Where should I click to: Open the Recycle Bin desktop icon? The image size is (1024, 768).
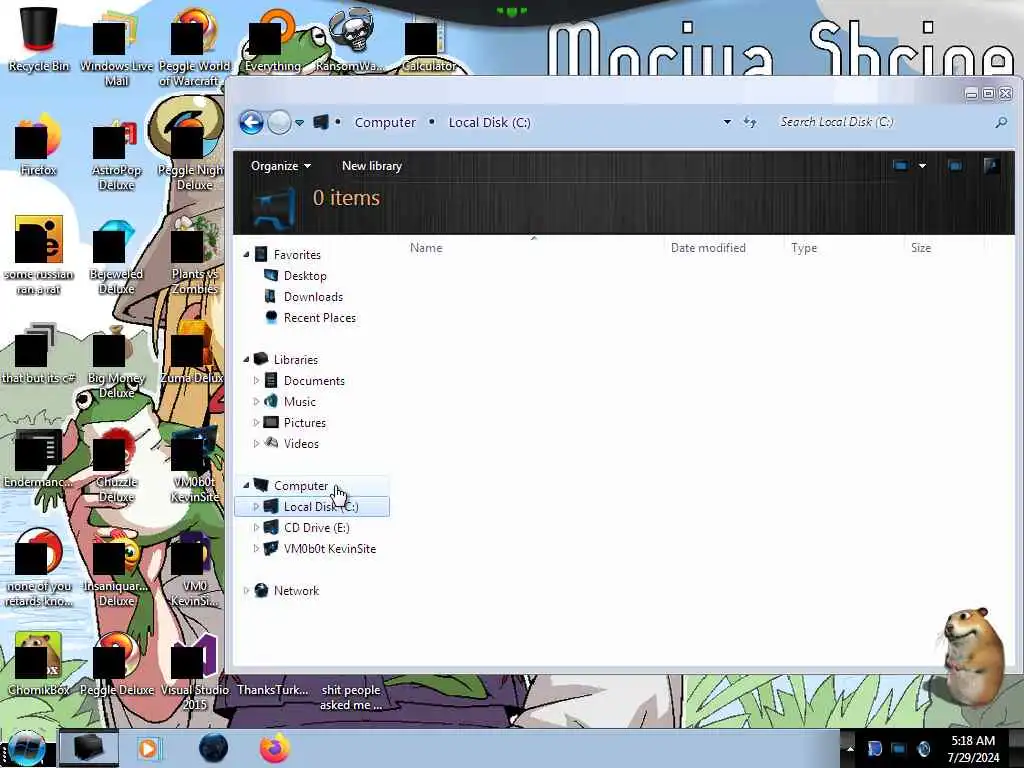[x=39, y=39]
